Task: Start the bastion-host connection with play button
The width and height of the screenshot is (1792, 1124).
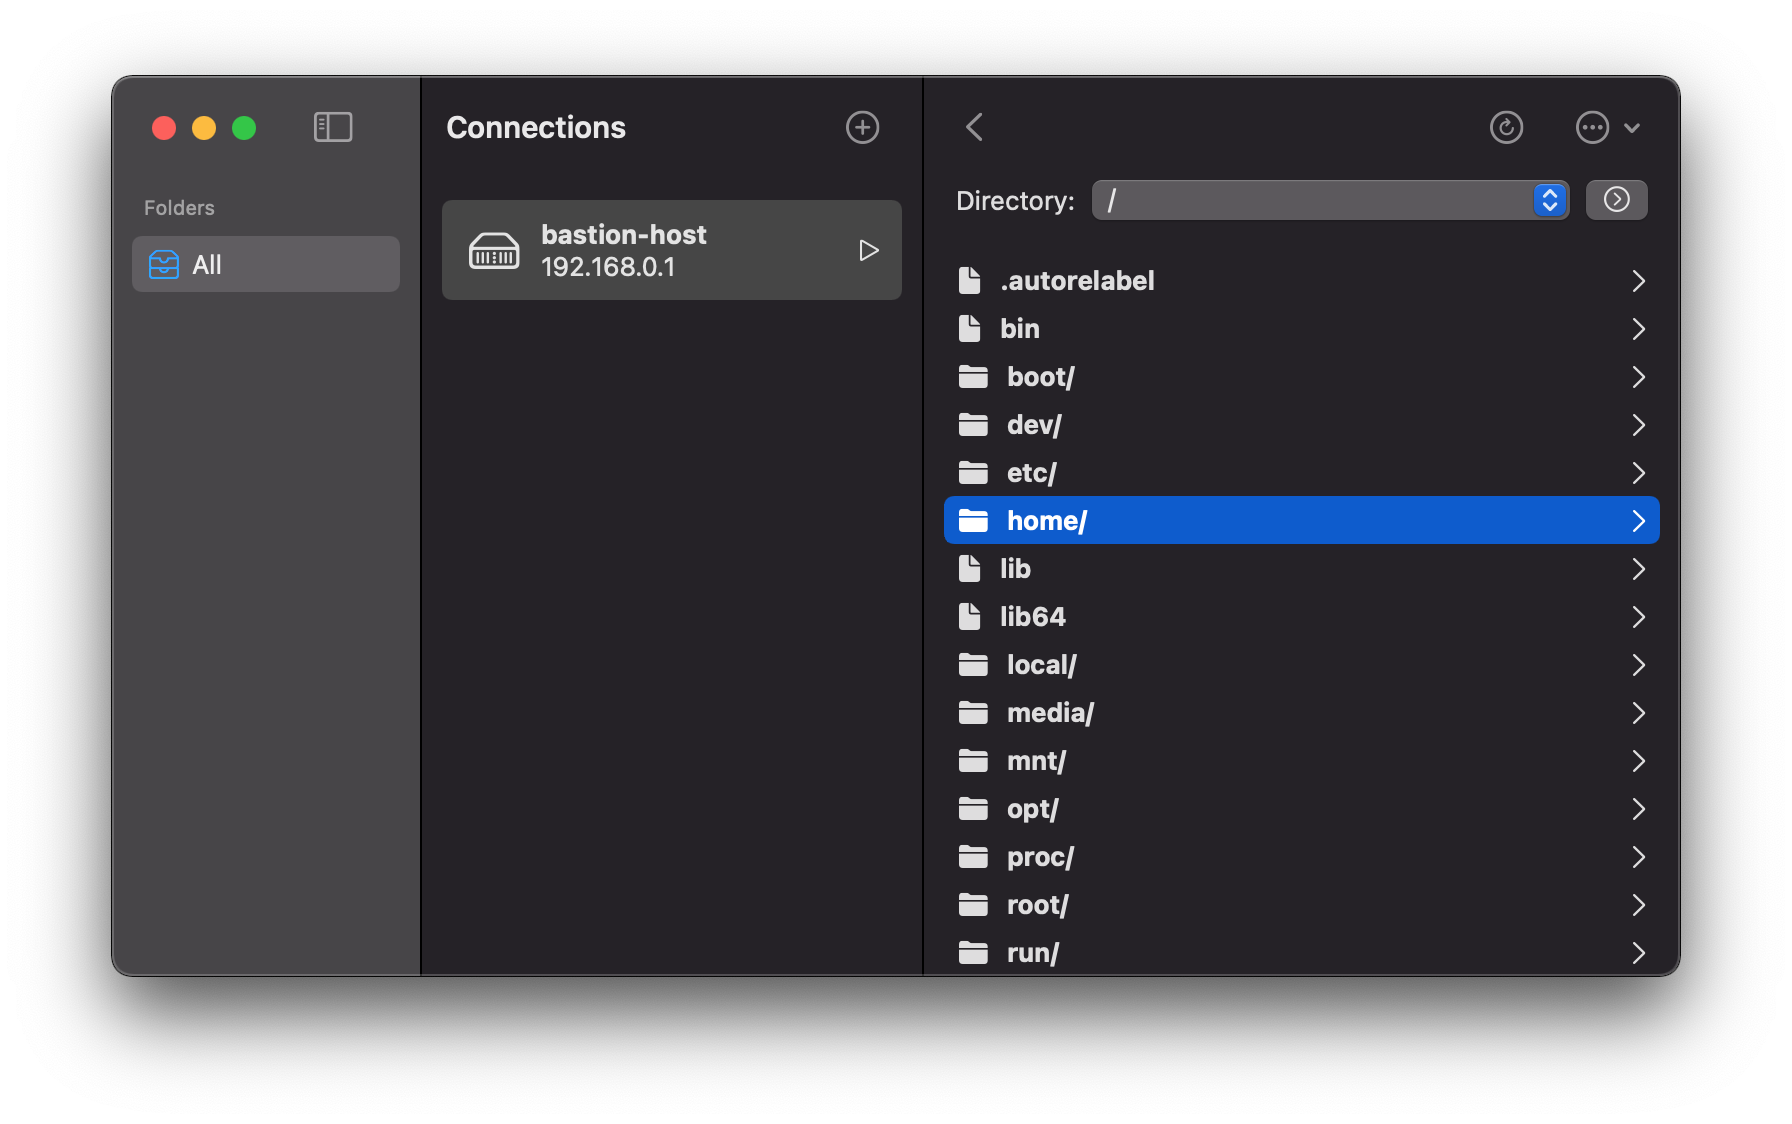Action: (866, 250)
